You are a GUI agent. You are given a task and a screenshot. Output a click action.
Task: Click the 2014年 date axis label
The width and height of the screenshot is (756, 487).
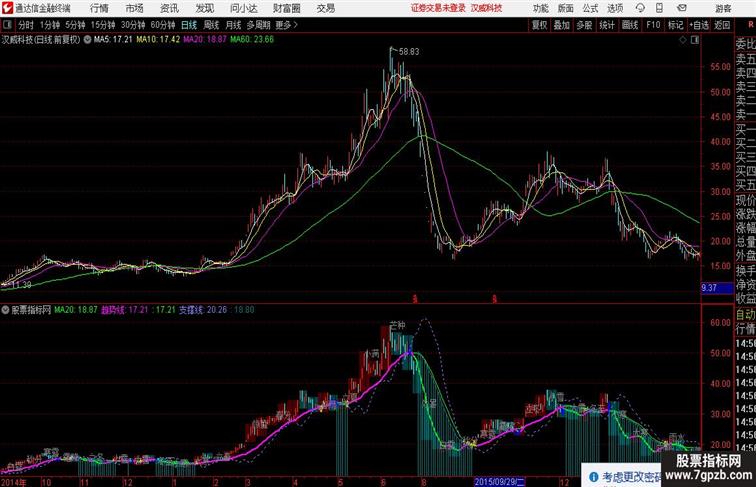click(x=14, y=482)
